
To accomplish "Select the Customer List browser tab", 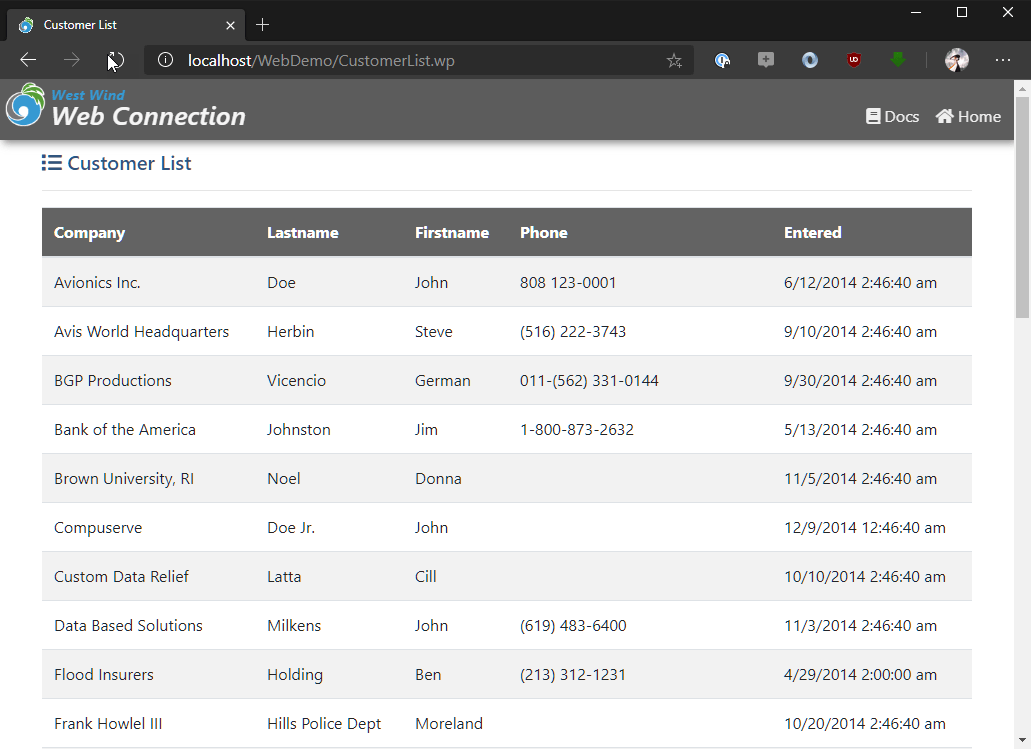I will point(126,25).
